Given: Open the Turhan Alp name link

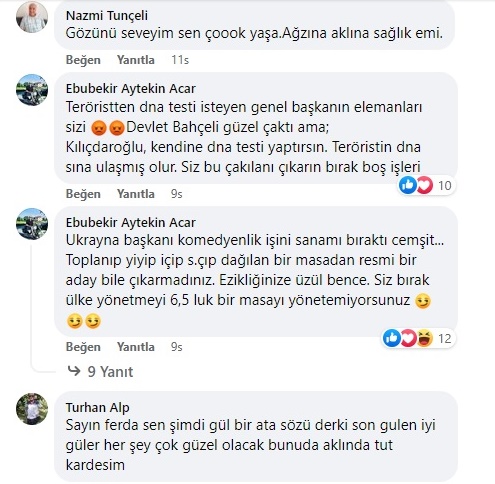Looking at the screenshot, I should (97, 407).
